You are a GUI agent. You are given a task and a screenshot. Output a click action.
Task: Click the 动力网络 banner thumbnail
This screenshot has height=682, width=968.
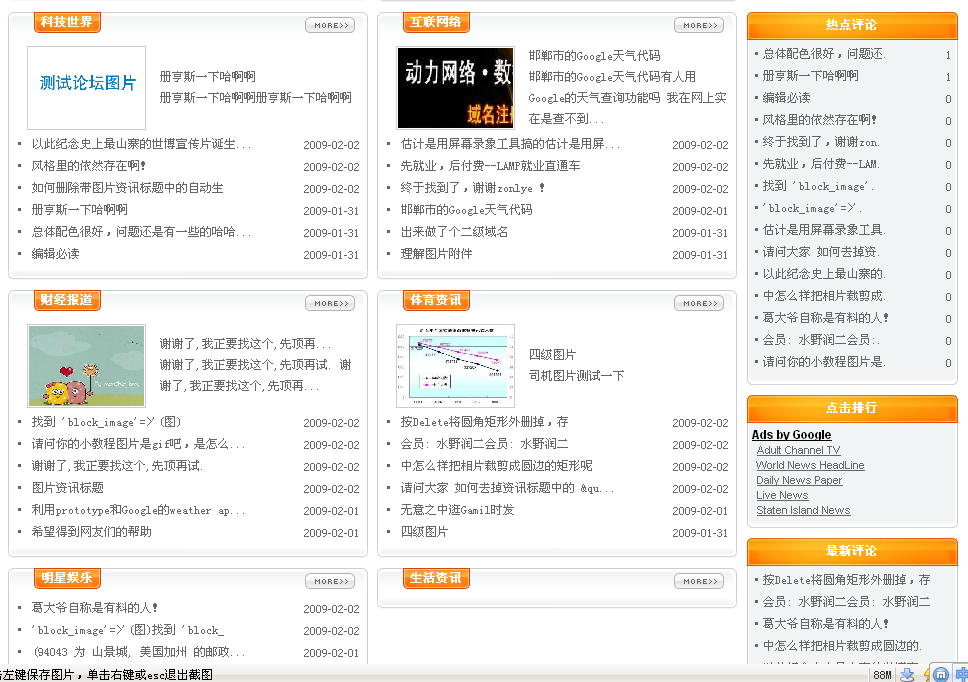click(x=455, y=87)
